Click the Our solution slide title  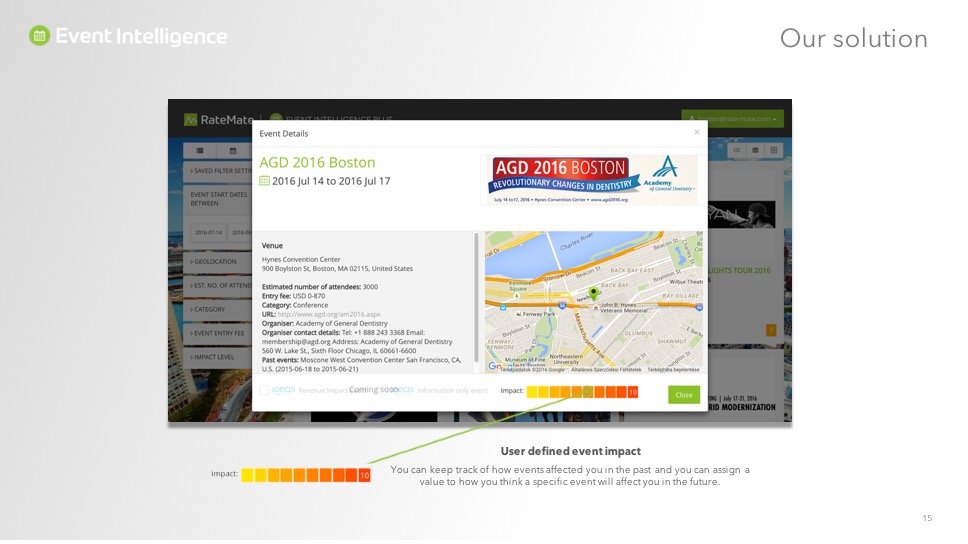pyautogui.click(x=853, y=38)
